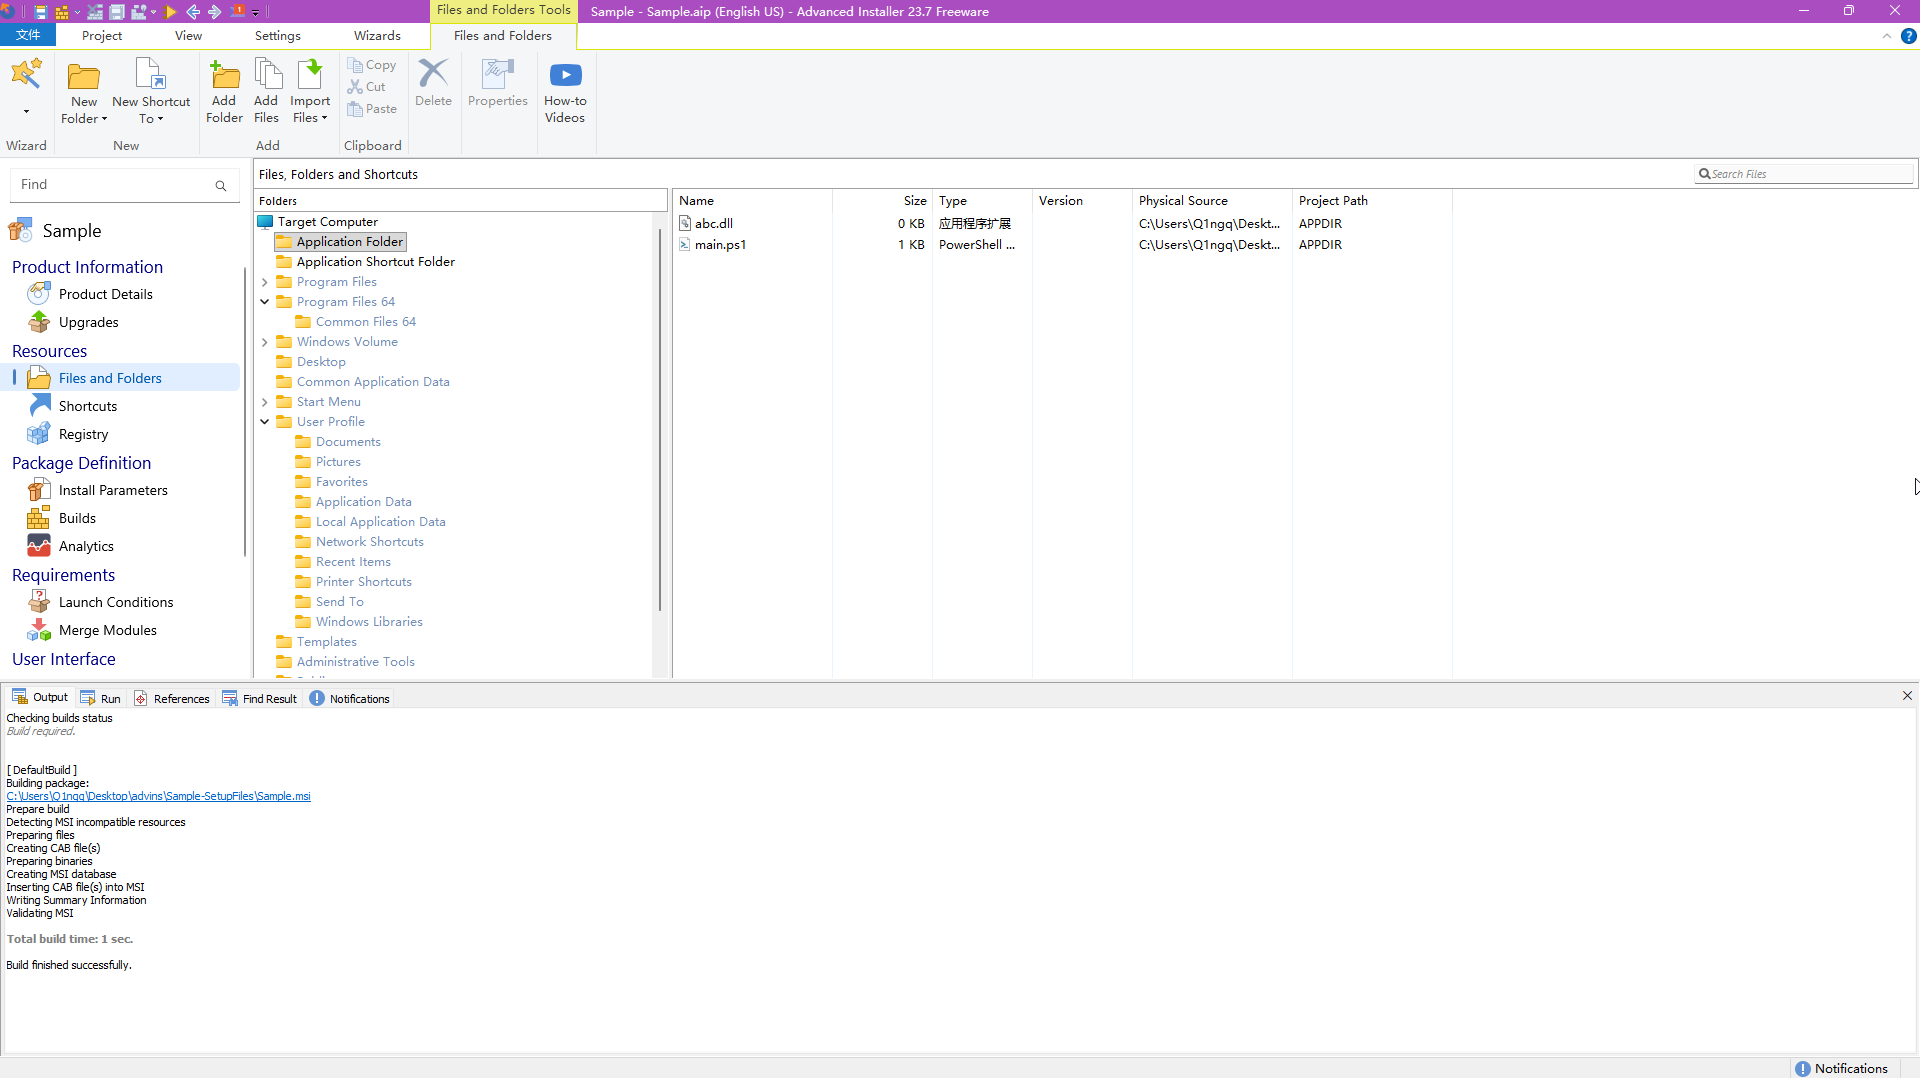This screenshot has height=1078, width=1920.
Task: Collapse the User Profile tree node
Action: (265, 422)
